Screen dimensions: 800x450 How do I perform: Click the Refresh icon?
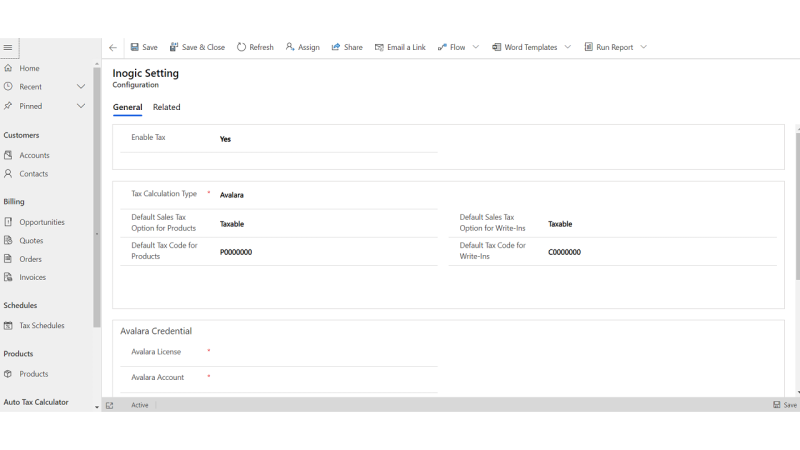tap(242, 47)
